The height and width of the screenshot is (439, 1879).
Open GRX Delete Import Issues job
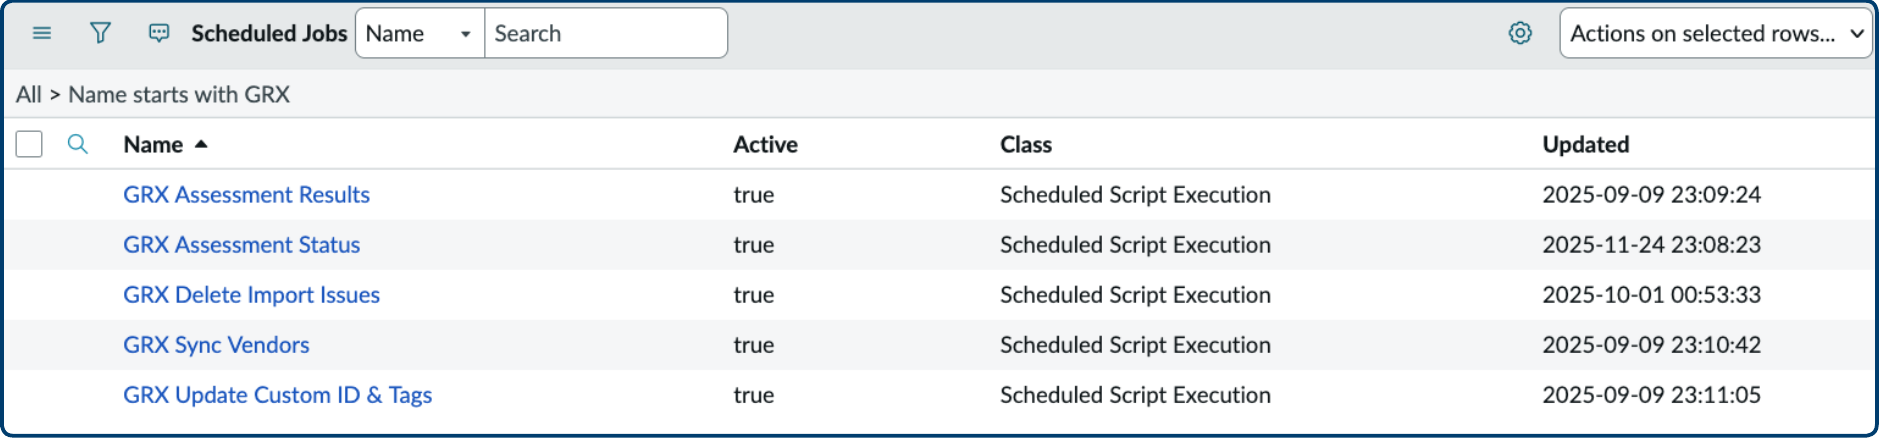click(x=251, y=295)
